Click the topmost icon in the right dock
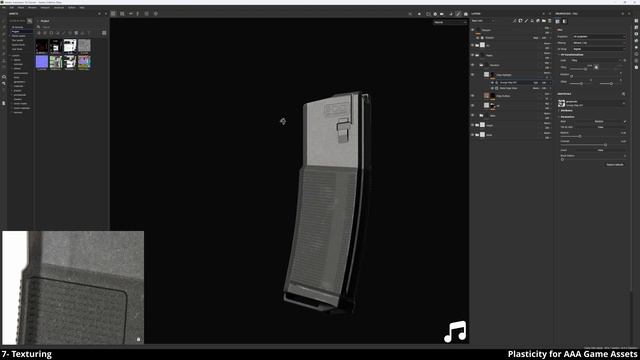 pos(636,21)
